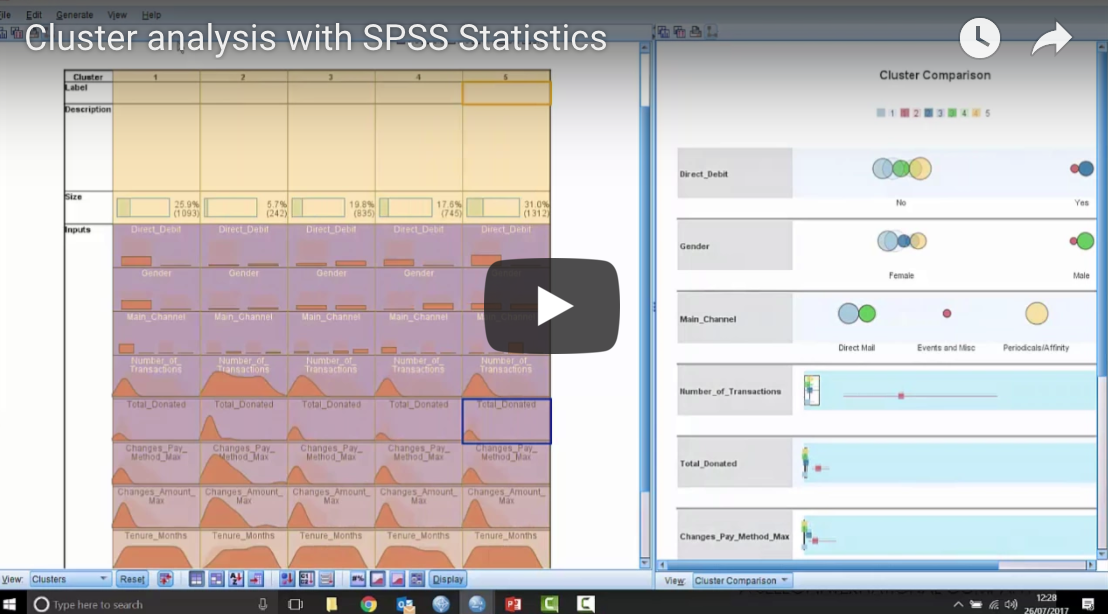Image resolution: width=1108 pixels, height=614 pixels.
Task: Click the Copy Visualization icon above Cluster Comparison
Action: coord(661,32)
